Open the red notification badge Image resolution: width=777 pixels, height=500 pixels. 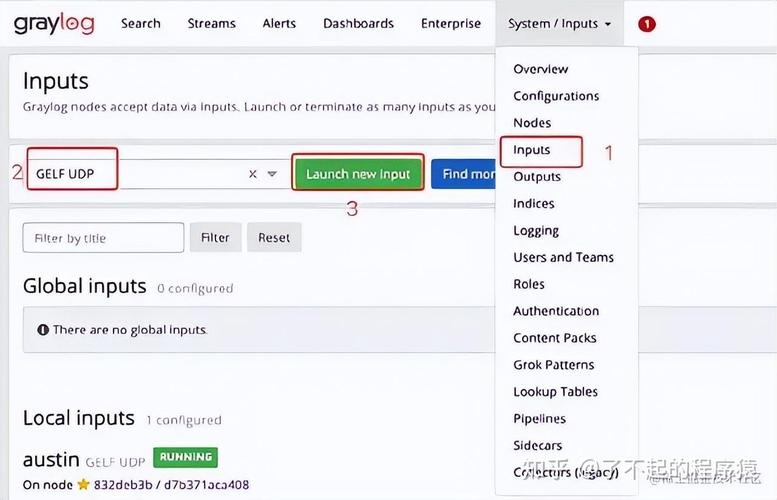point(647,24)
